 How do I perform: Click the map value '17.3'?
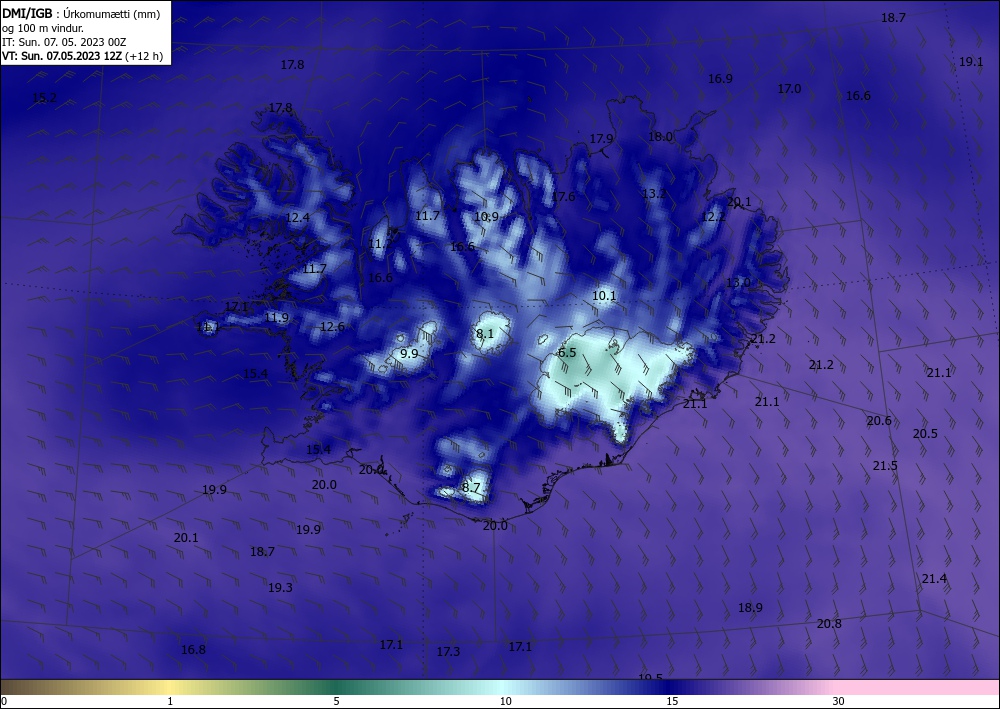click(448, 652)
